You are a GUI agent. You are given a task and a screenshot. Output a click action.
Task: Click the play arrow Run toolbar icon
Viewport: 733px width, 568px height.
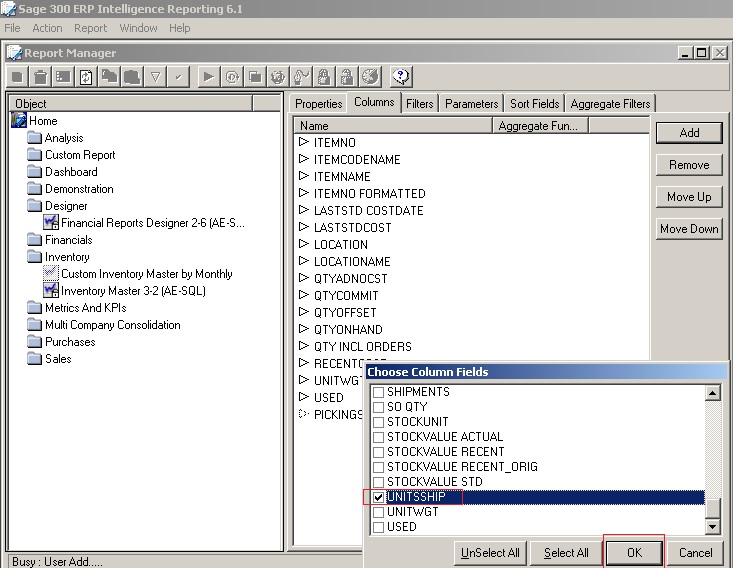[x=208, y=77]
